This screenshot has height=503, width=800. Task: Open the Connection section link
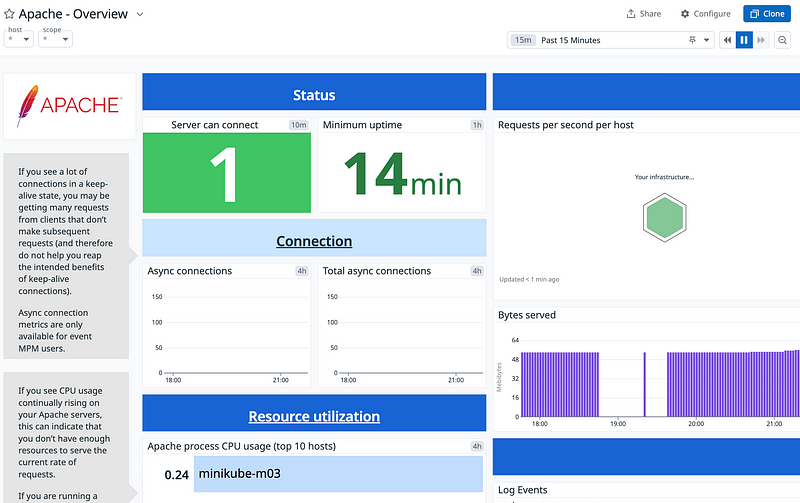pyautogui.click(x=314, y=241)
